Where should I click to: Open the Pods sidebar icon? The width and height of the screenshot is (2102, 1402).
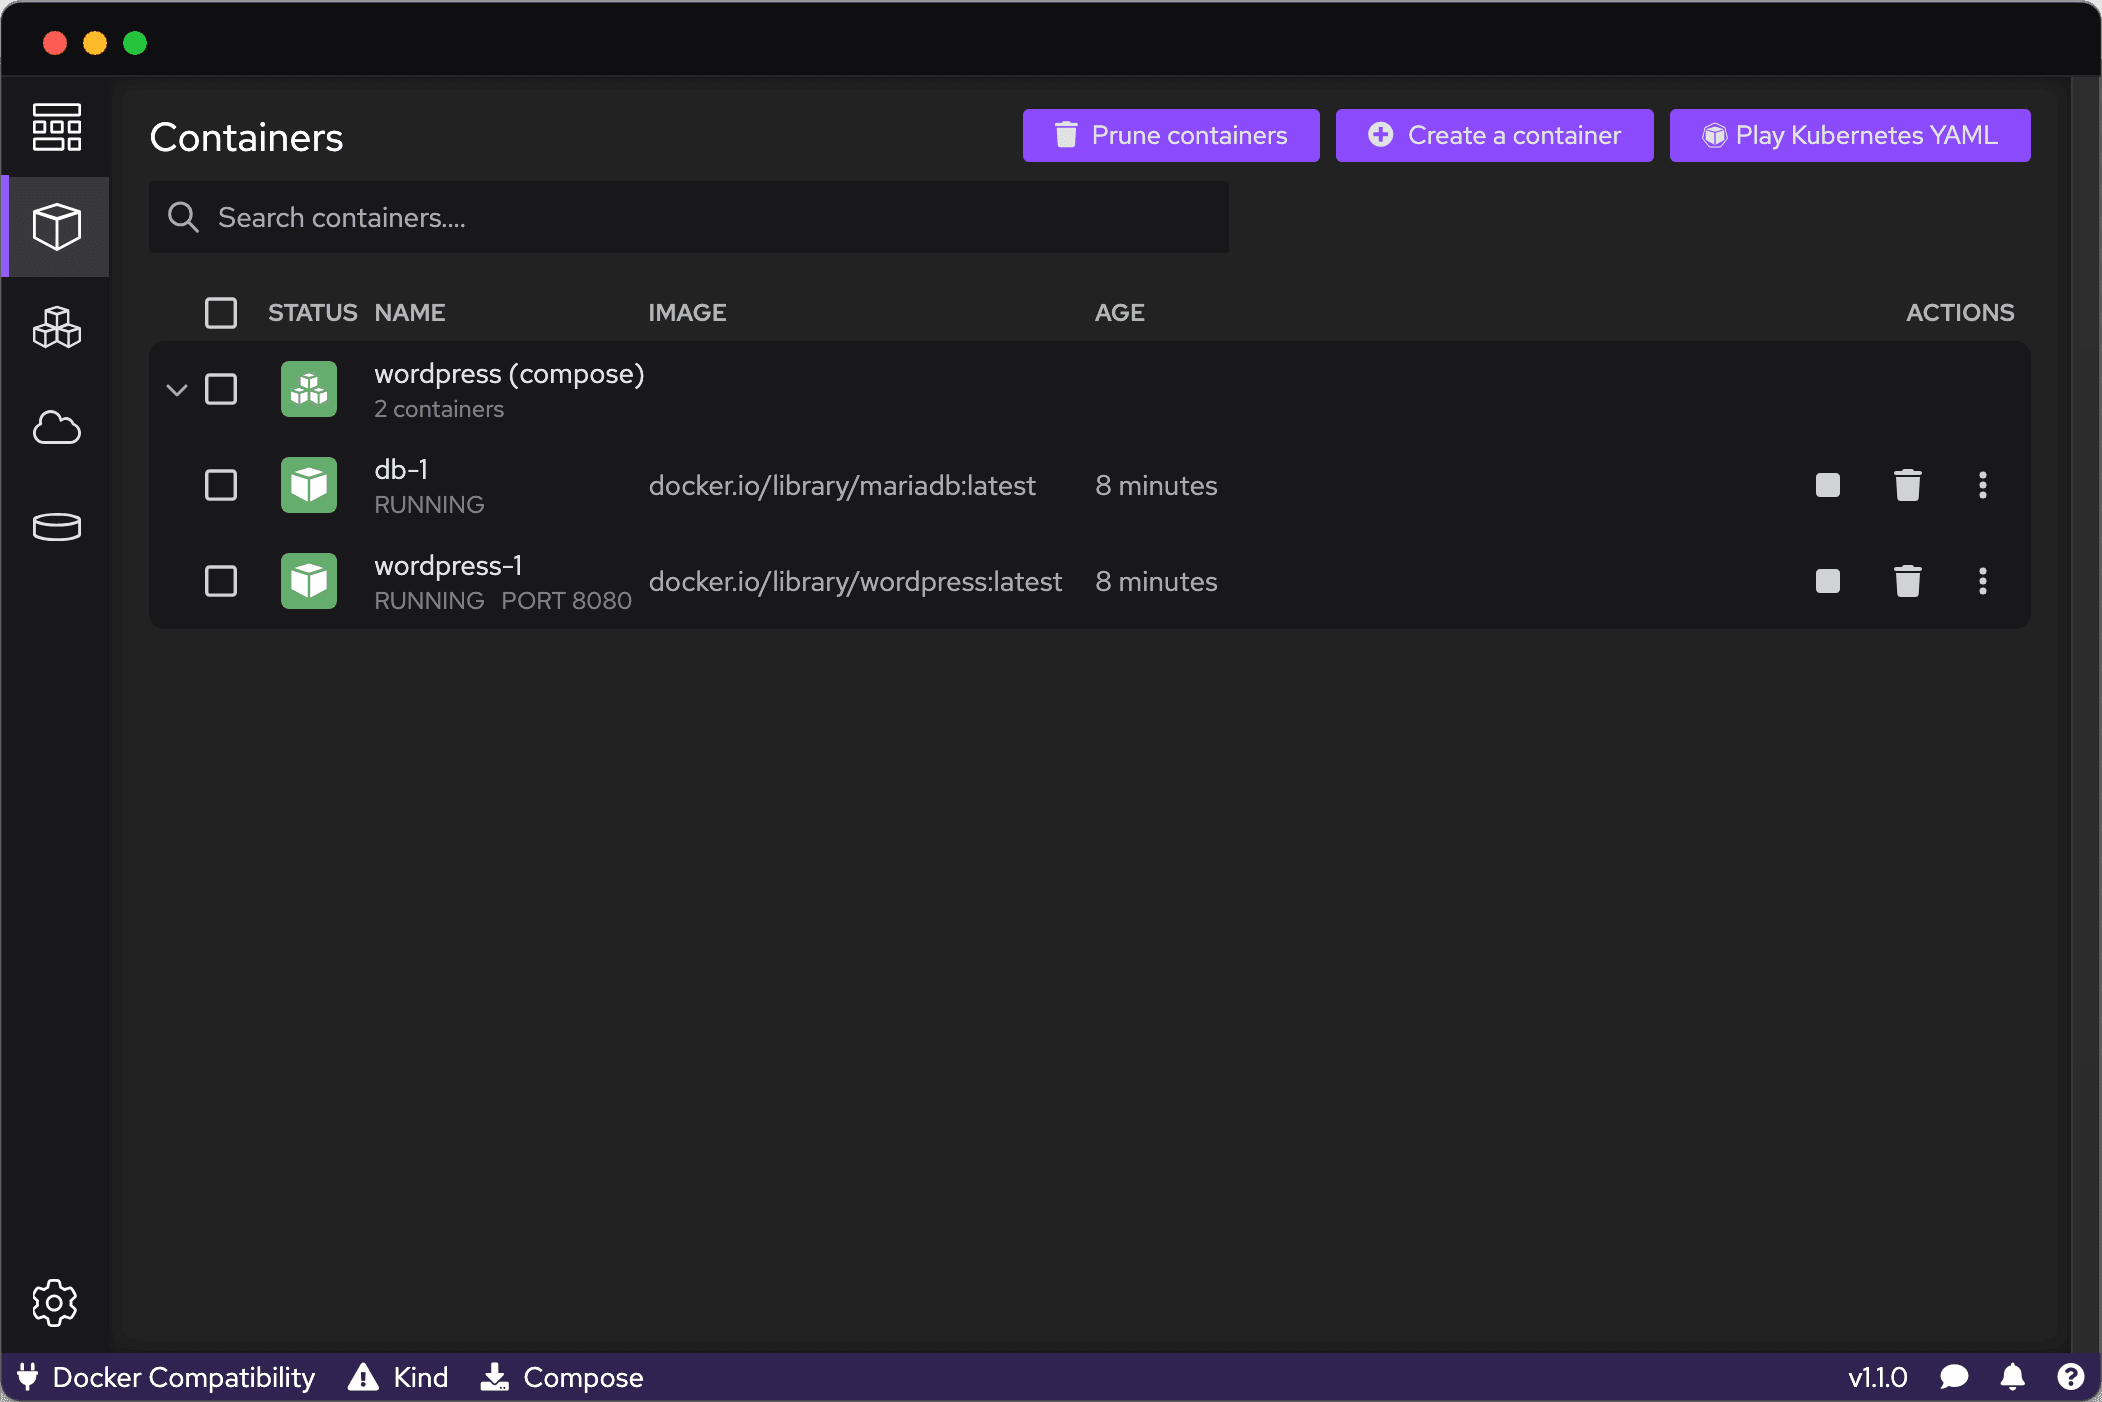pos(56,327)
